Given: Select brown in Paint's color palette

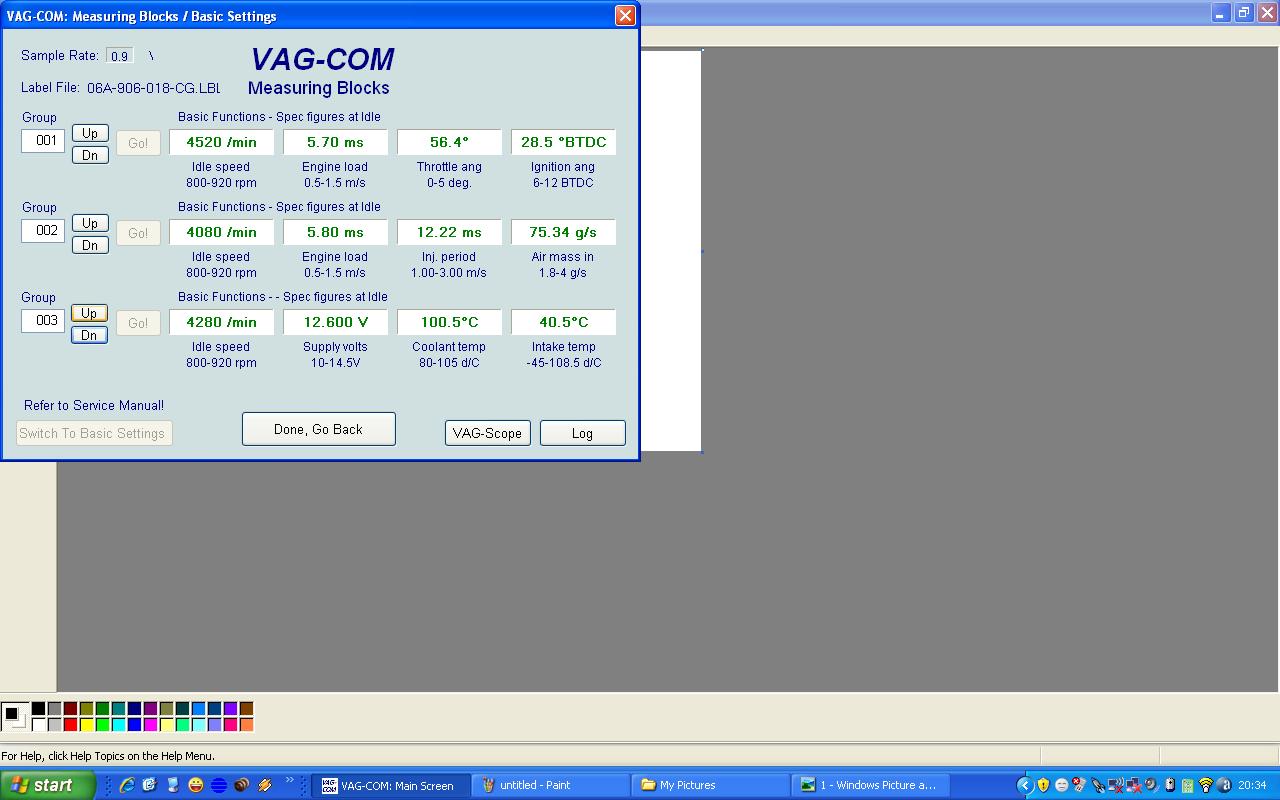Looking at the screenshot, I should click(x=246, y=709).
